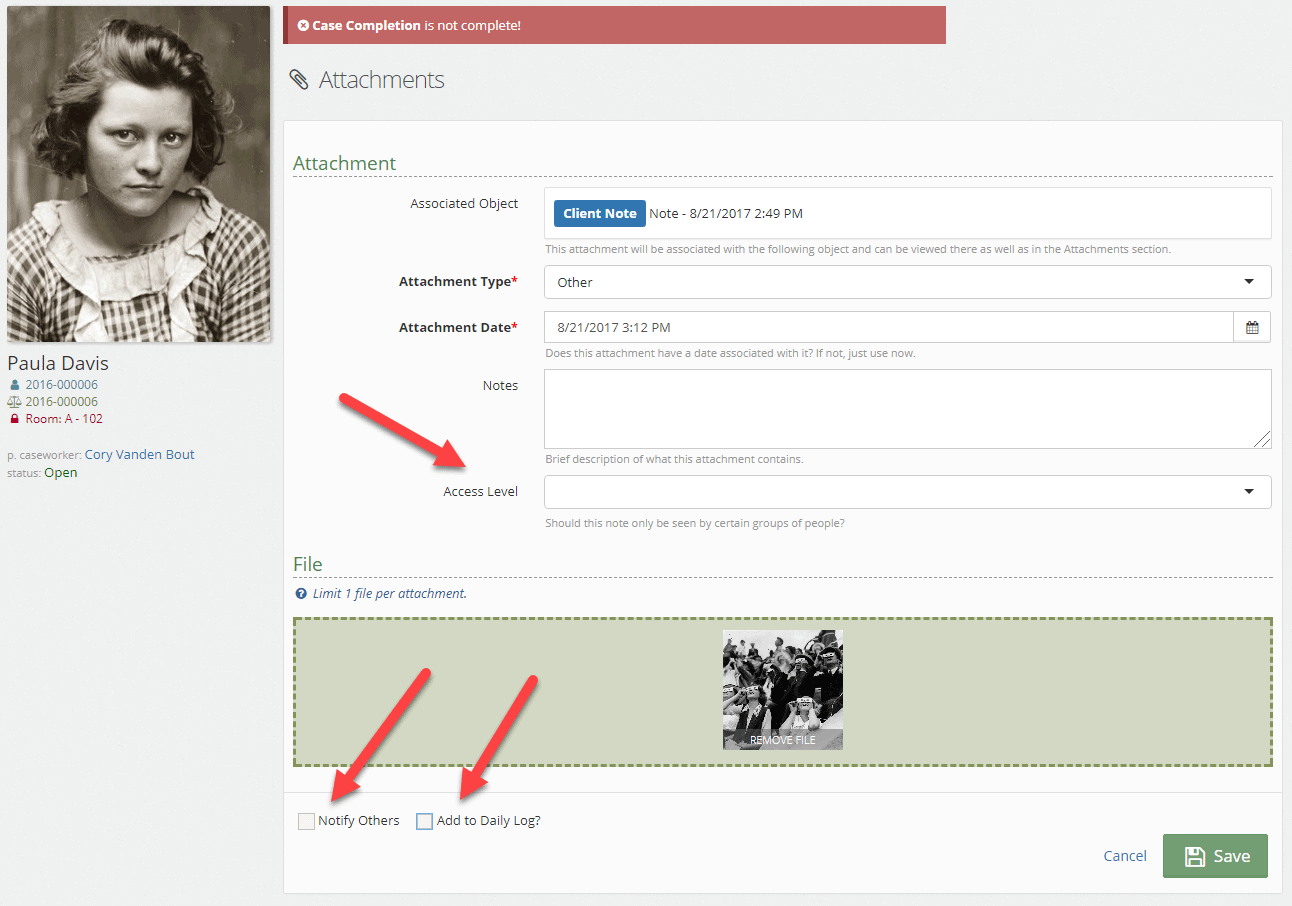Enable the Notify Others checkbox
1292x906 pixels.
click(x=306, y=821)
